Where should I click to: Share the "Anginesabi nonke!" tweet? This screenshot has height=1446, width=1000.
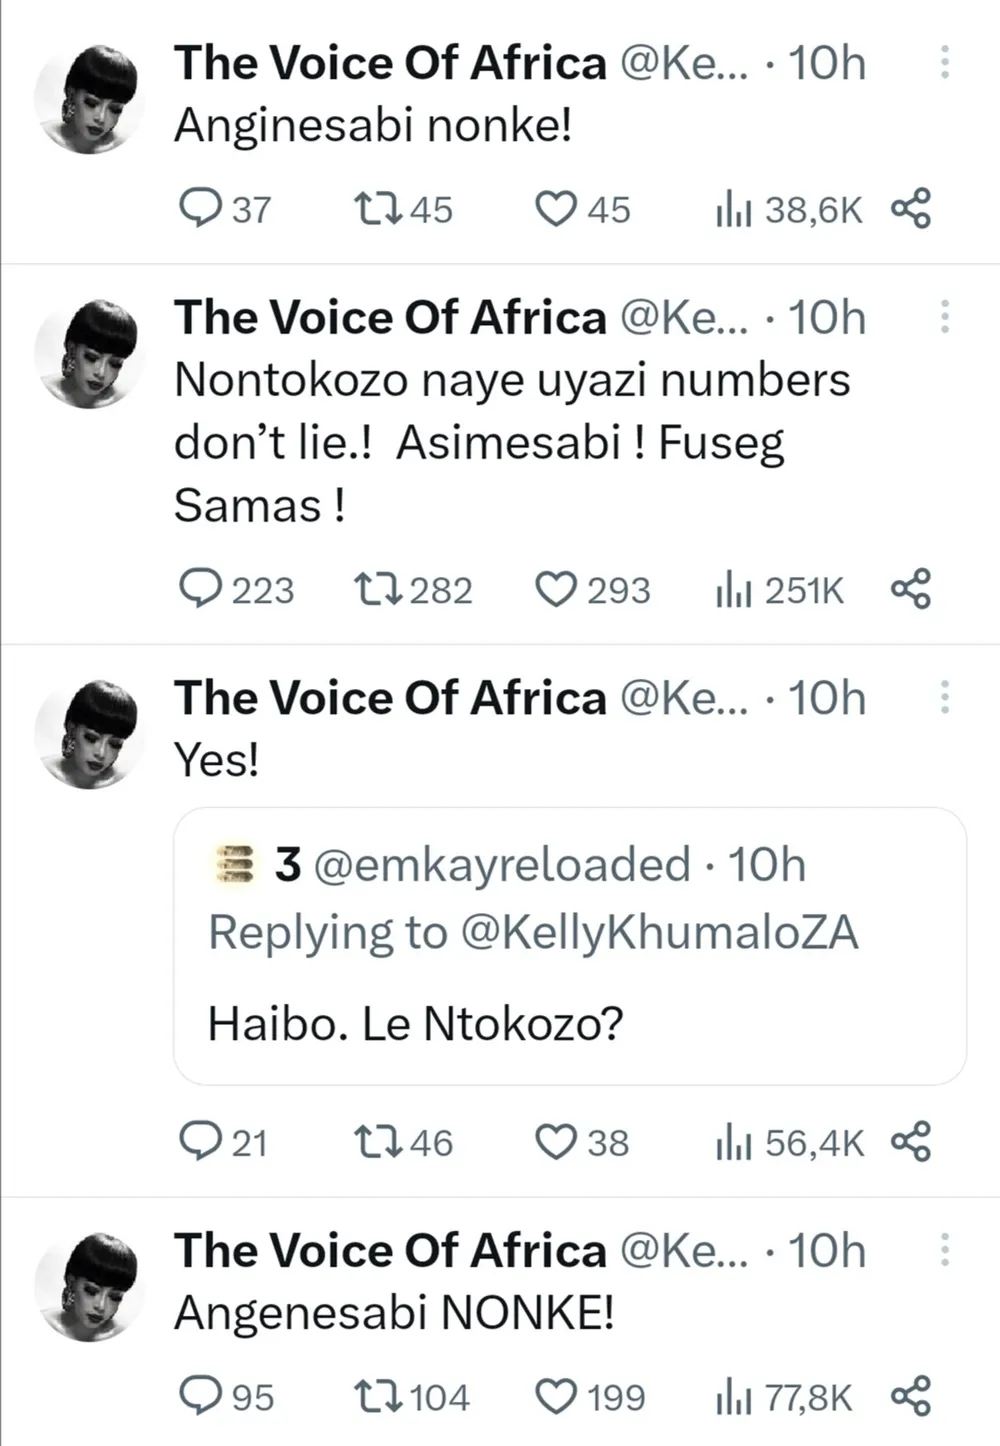click(911, 209)
